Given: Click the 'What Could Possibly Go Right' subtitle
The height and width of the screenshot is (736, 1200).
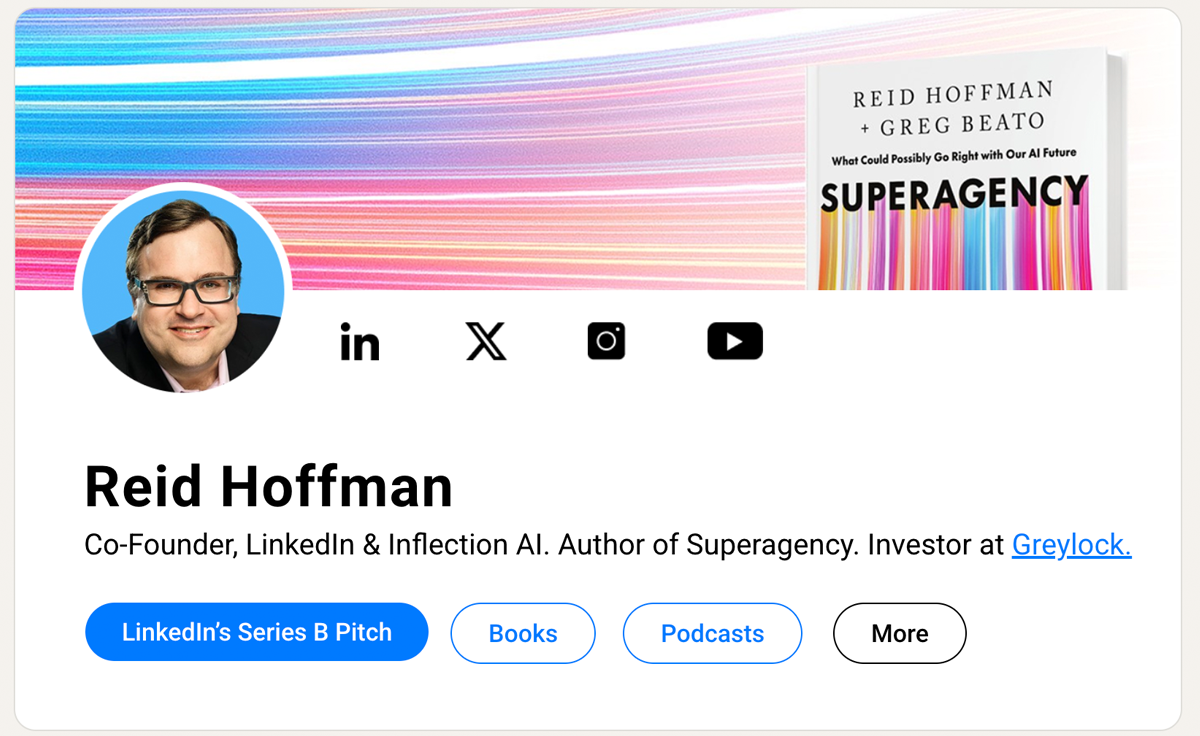Looking at the screenshot, I should click(x=955, y=154).
